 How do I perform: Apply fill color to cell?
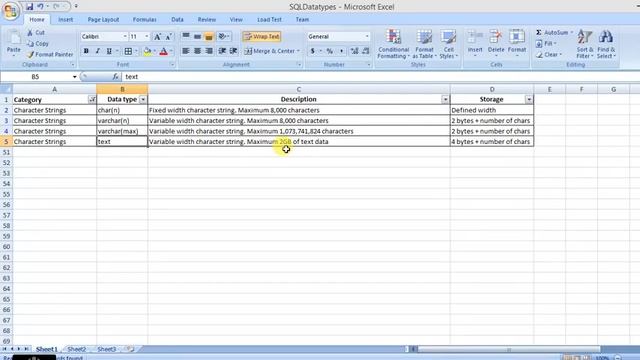[x=147, y=51]
